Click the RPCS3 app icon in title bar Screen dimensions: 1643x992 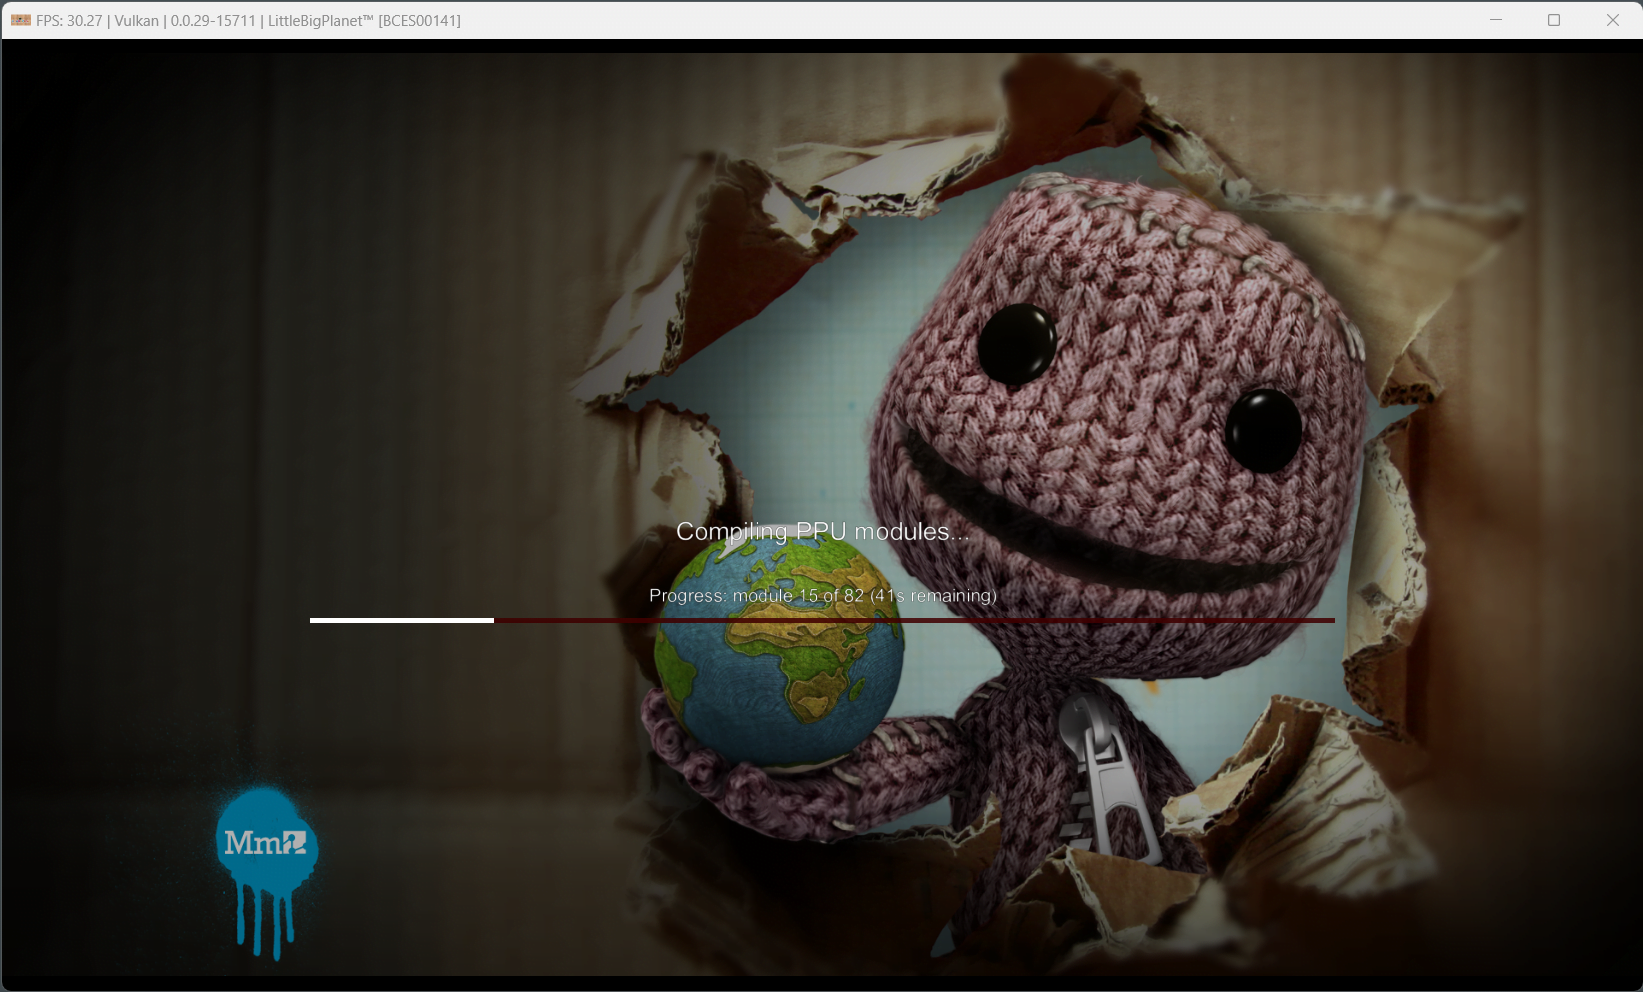[x=20, y=20]
